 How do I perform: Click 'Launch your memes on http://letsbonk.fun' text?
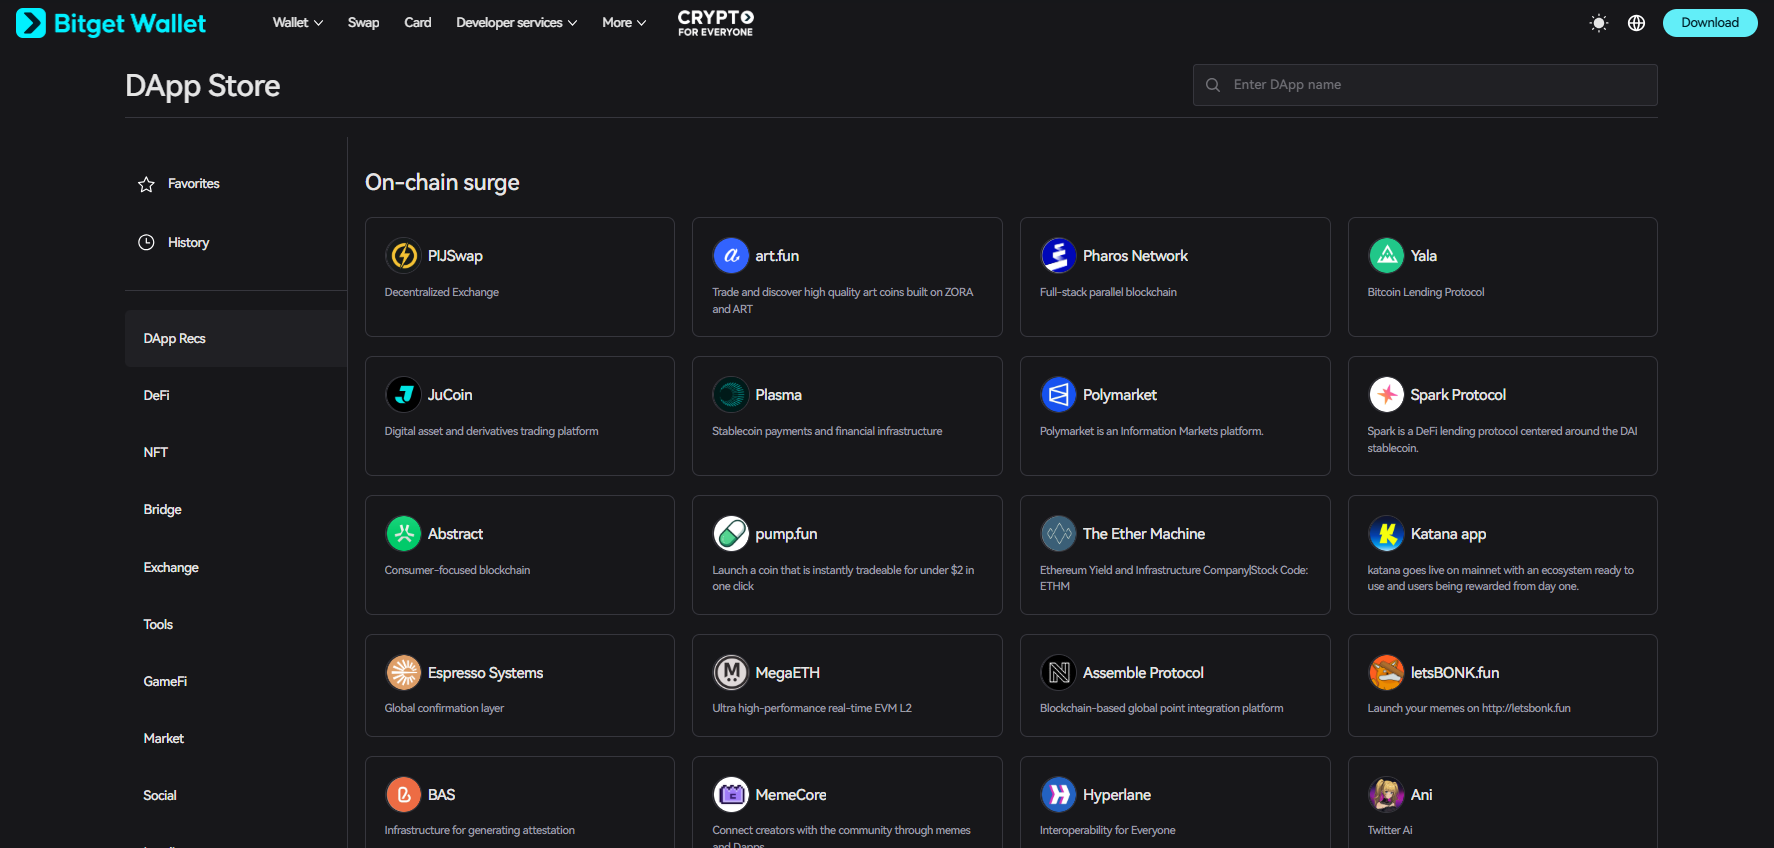pos(1468,708)
